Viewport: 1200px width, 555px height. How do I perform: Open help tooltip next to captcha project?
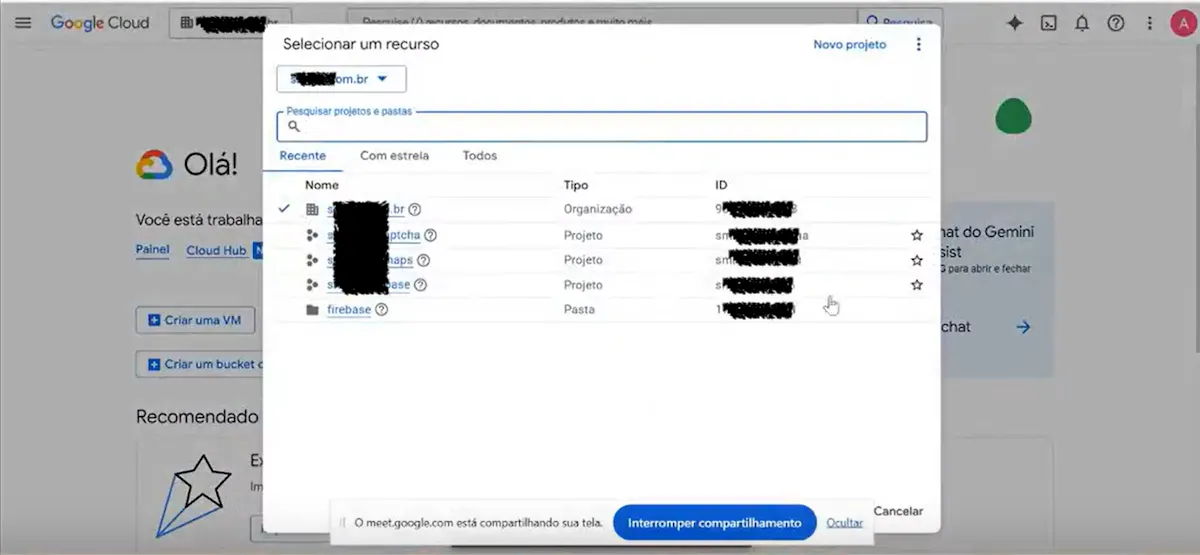(431, 235)
